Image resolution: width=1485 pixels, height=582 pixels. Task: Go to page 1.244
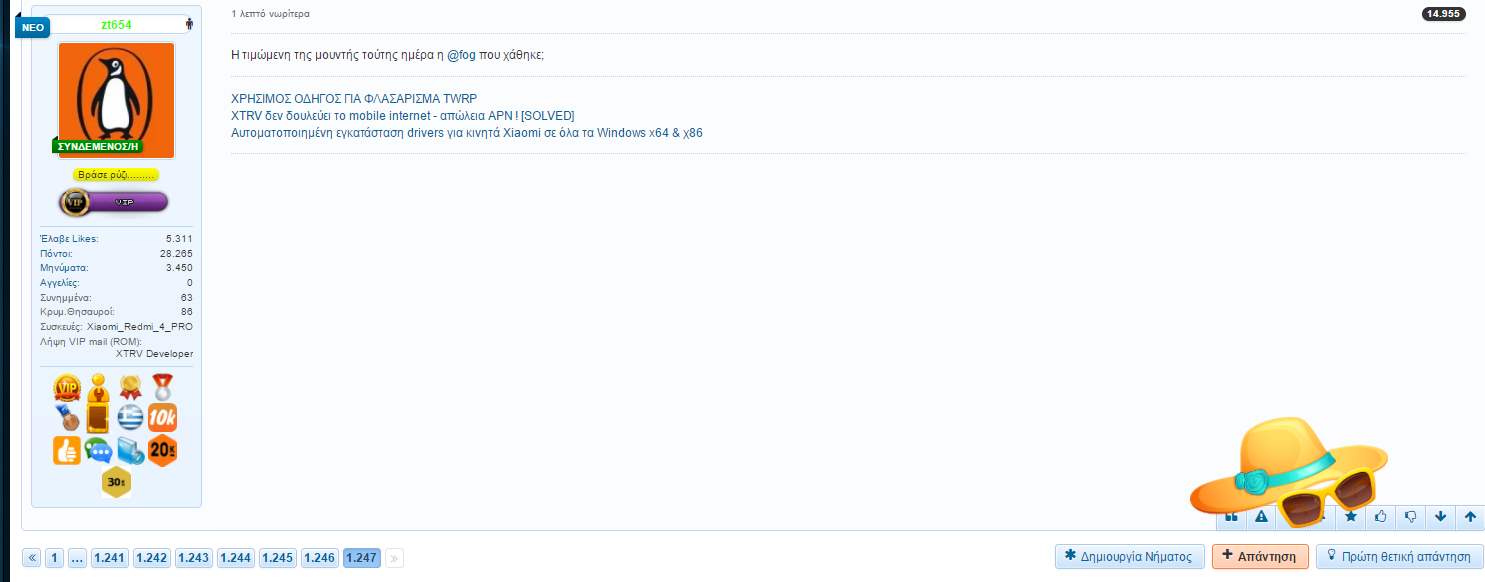(236, 558)
